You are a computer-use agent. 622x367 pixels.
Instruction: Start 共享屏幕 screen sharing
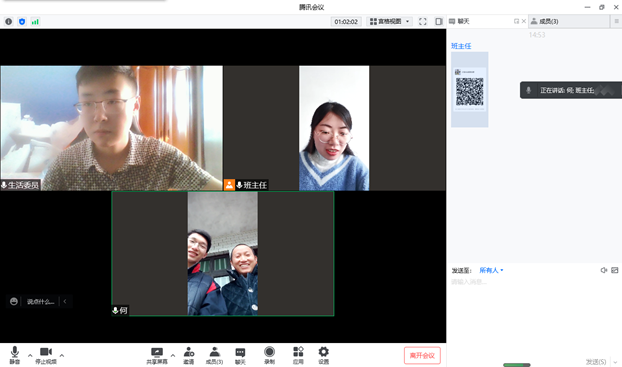tap(157, 355)
